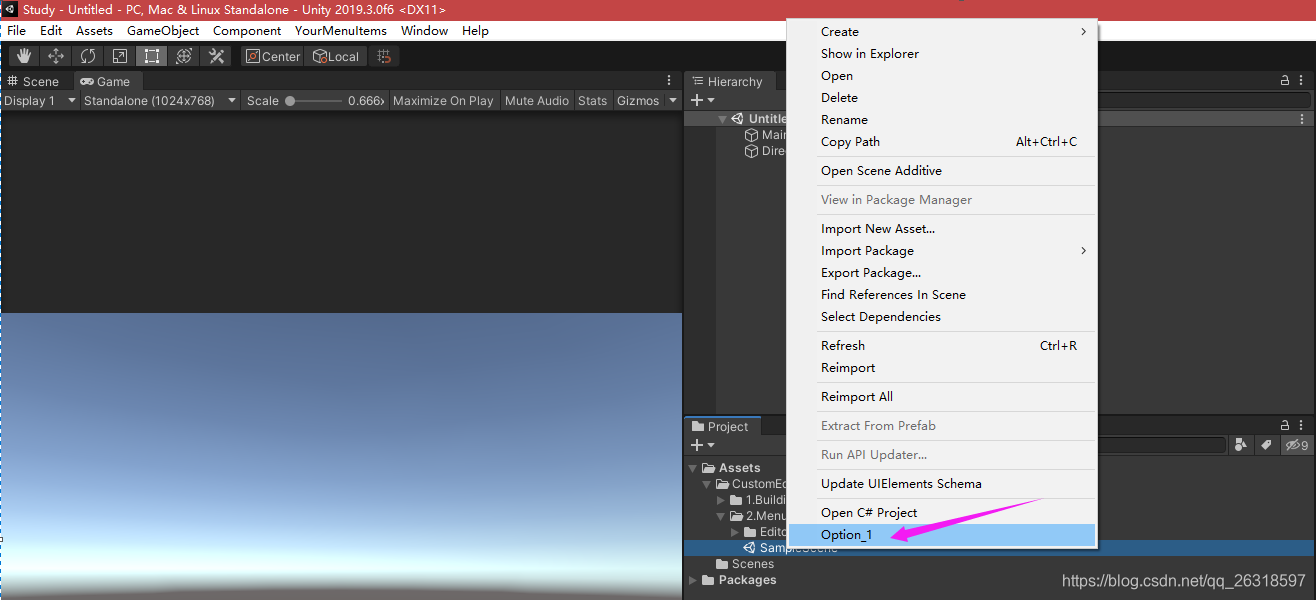The image size is (1316, 600).
Task: Click Search by Label tag icon
Action: tap(1266, 445)
